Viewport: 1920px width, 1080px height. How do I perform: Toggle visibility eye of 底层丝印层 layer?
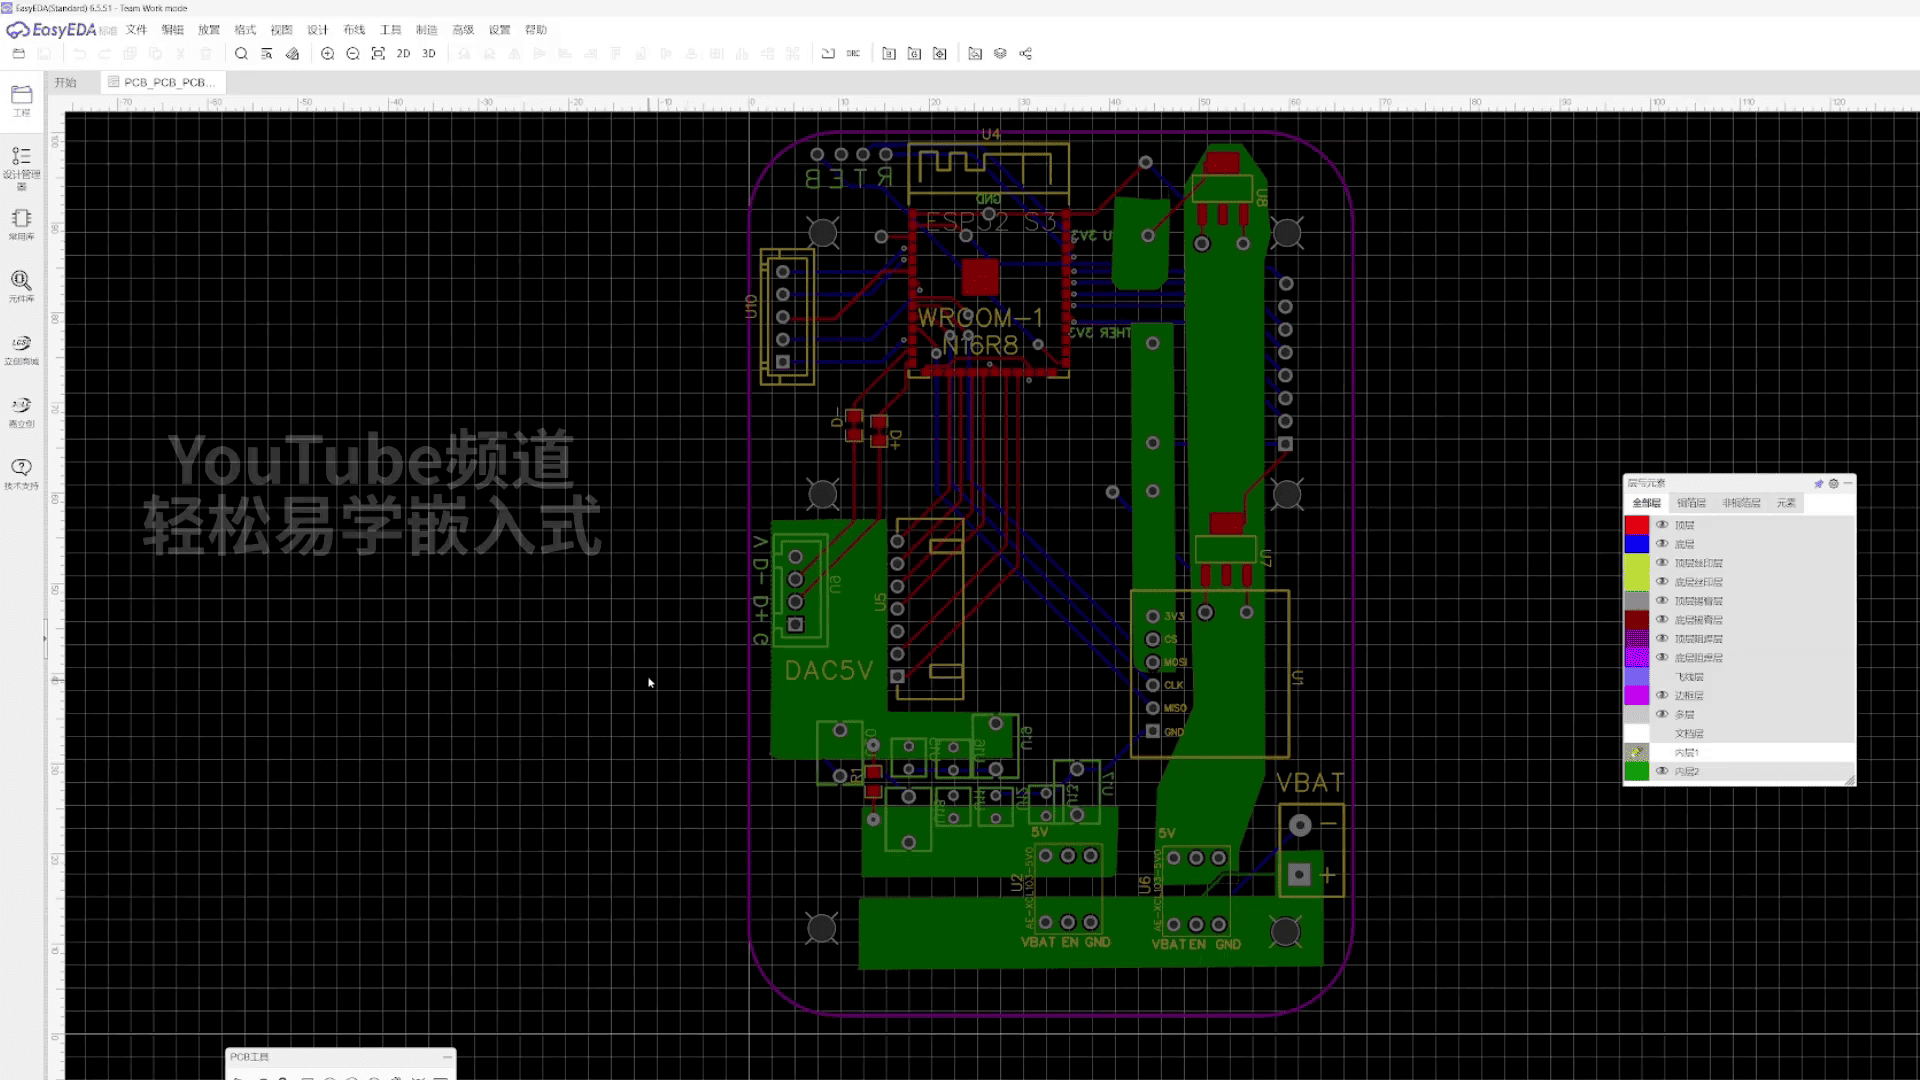point(1662,582)
